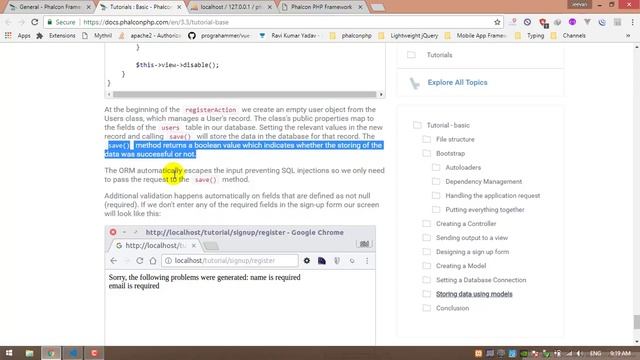Jump to the Conclusion section
This screenshot has height=360, width=640.
[452, 308]
